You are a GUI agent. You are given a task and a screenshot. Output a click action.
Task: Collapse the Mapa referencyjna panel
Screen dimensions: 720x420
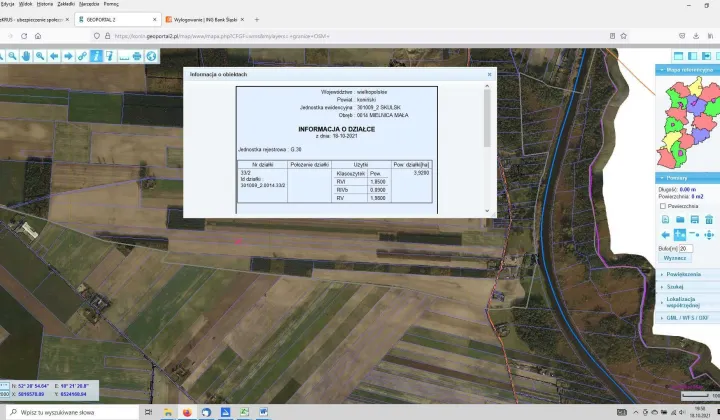687,70
